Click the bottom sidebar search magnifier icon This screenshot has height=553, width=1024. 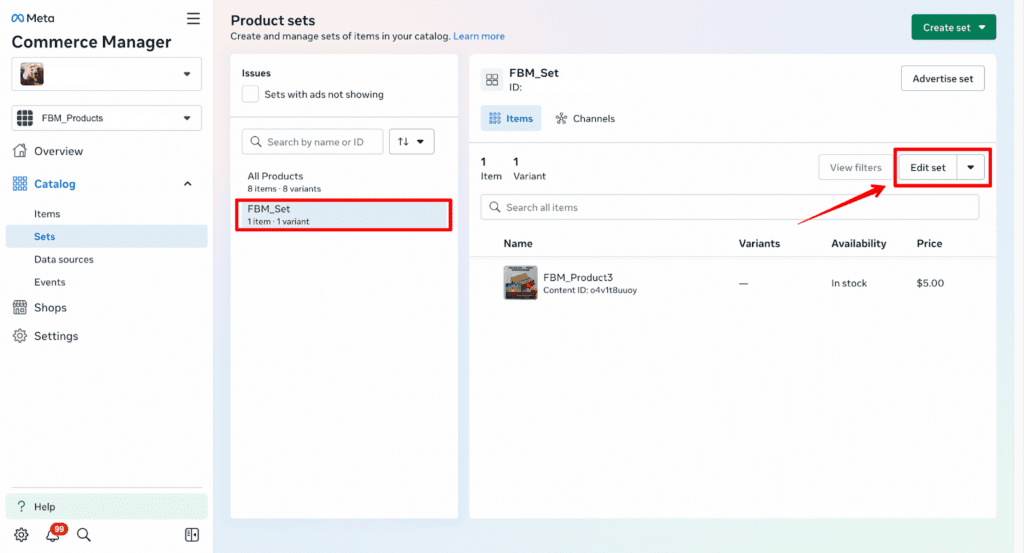tap(84, 535)
